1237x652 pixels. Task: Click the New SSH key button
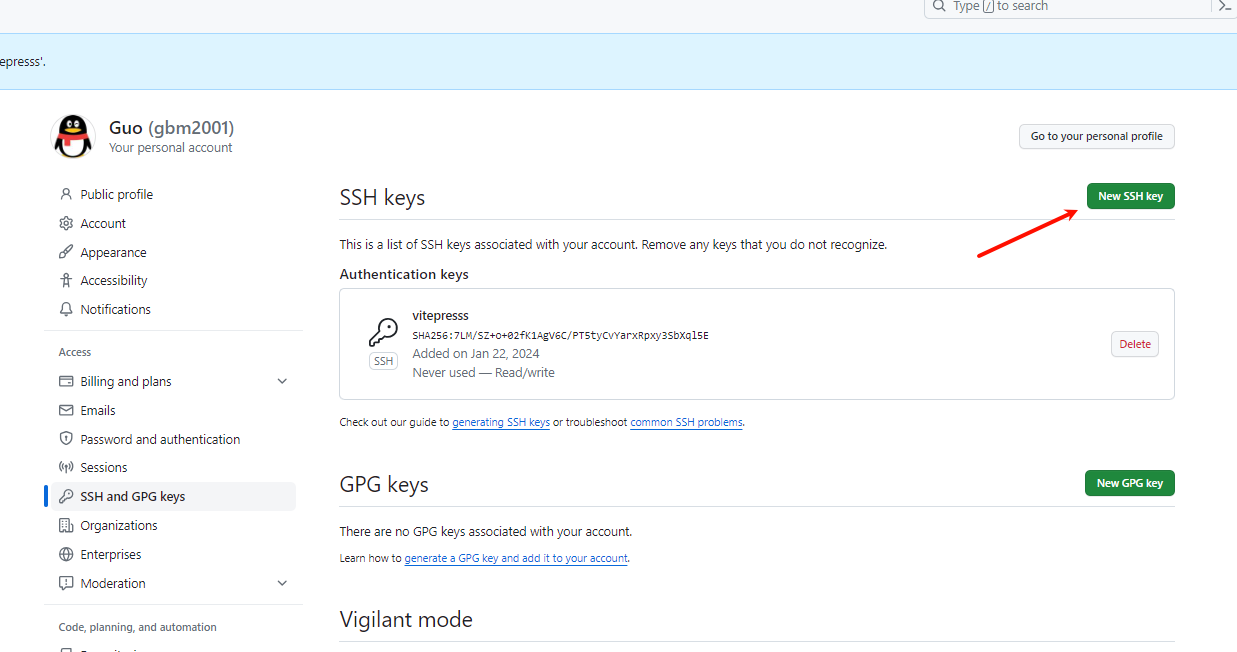pyautogui.click(x=1130, y=196)
